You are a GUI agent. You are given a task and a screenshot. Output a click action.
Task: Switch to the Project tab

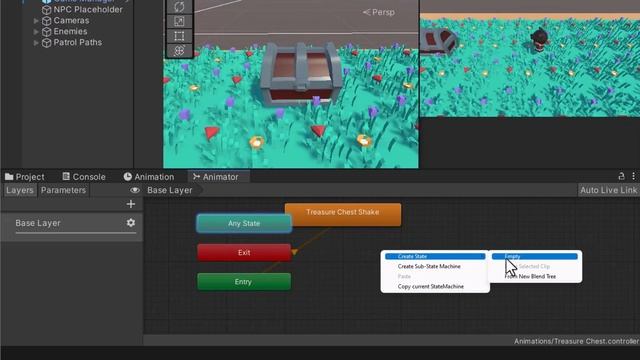(24, 177)
